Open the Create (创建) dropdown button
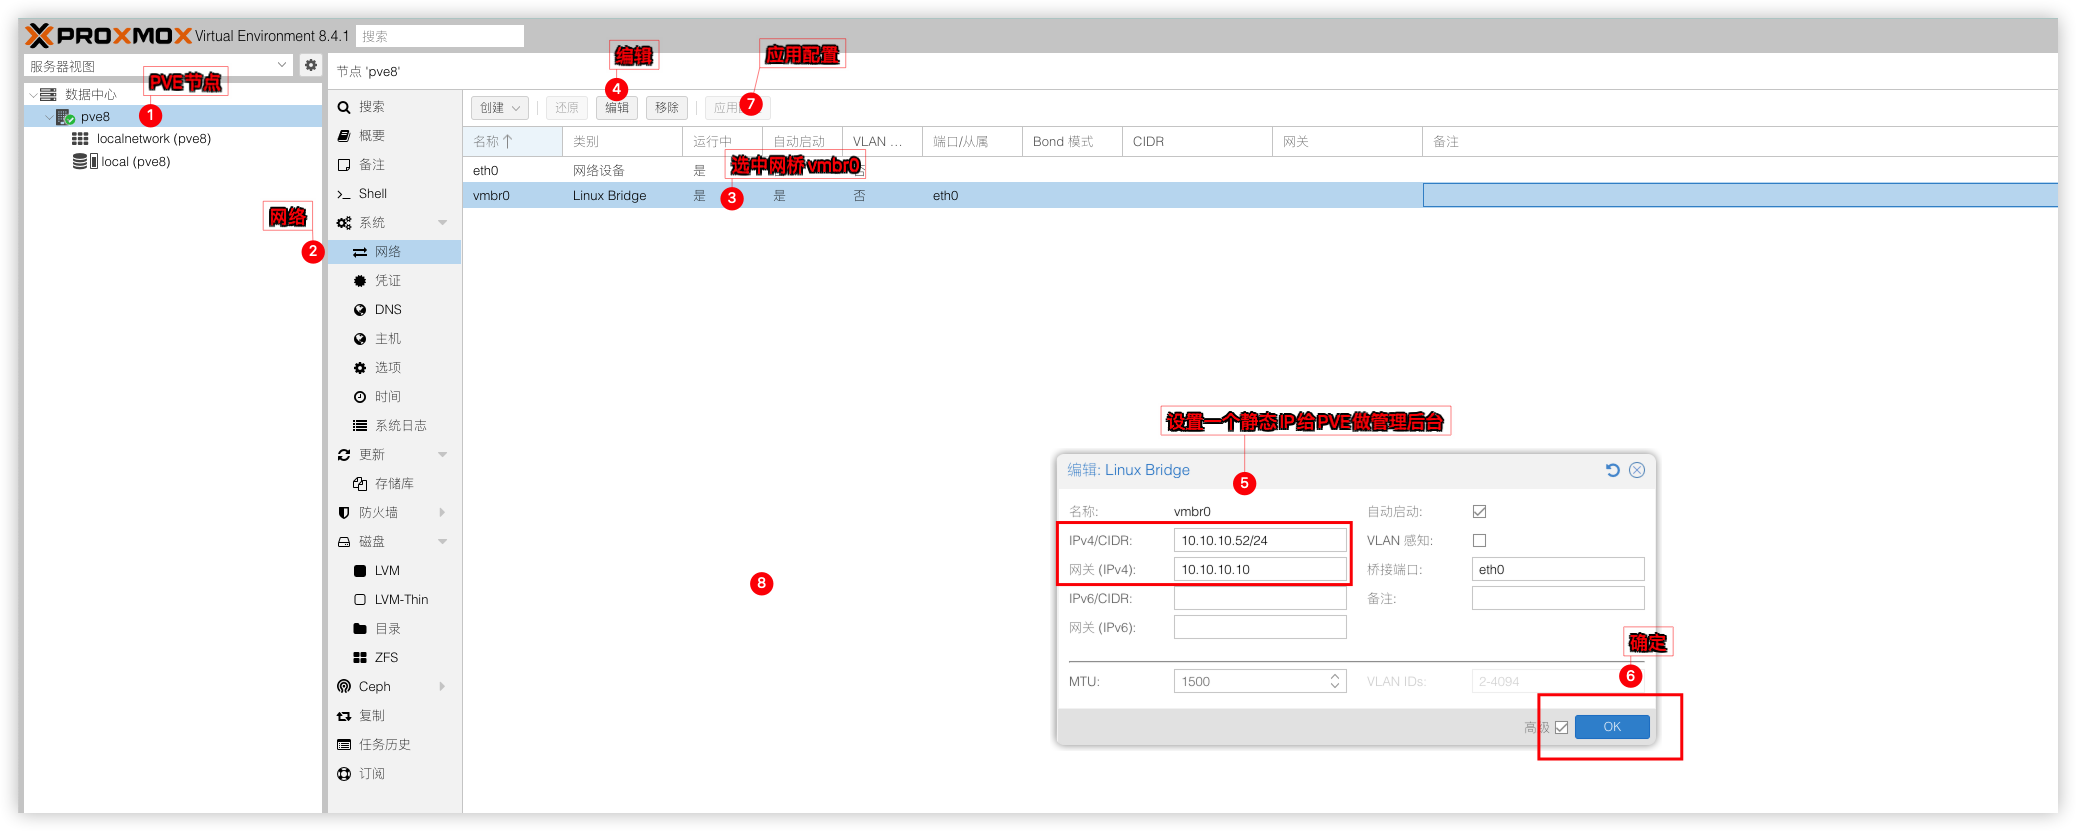Image resolution: width=2076 pixels, height=831 pixels. 499,108
